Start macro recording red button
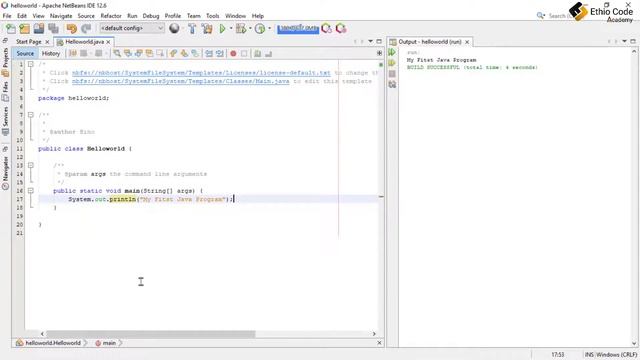The image size is (640, 360). 233,53
